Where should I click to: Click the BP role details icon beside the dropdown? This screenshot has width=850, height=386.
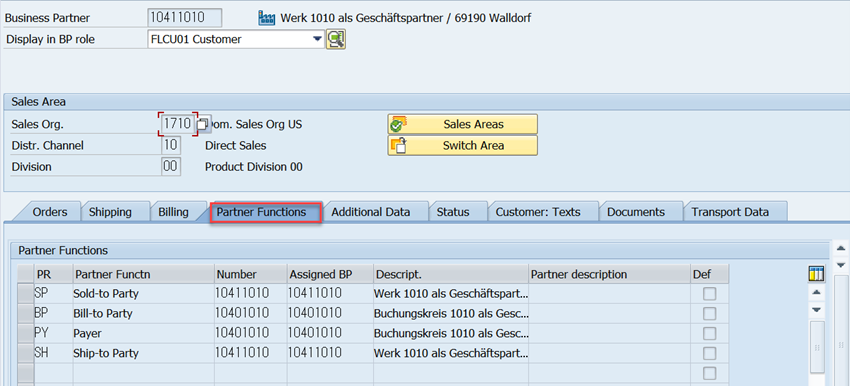tap(336, 39)
